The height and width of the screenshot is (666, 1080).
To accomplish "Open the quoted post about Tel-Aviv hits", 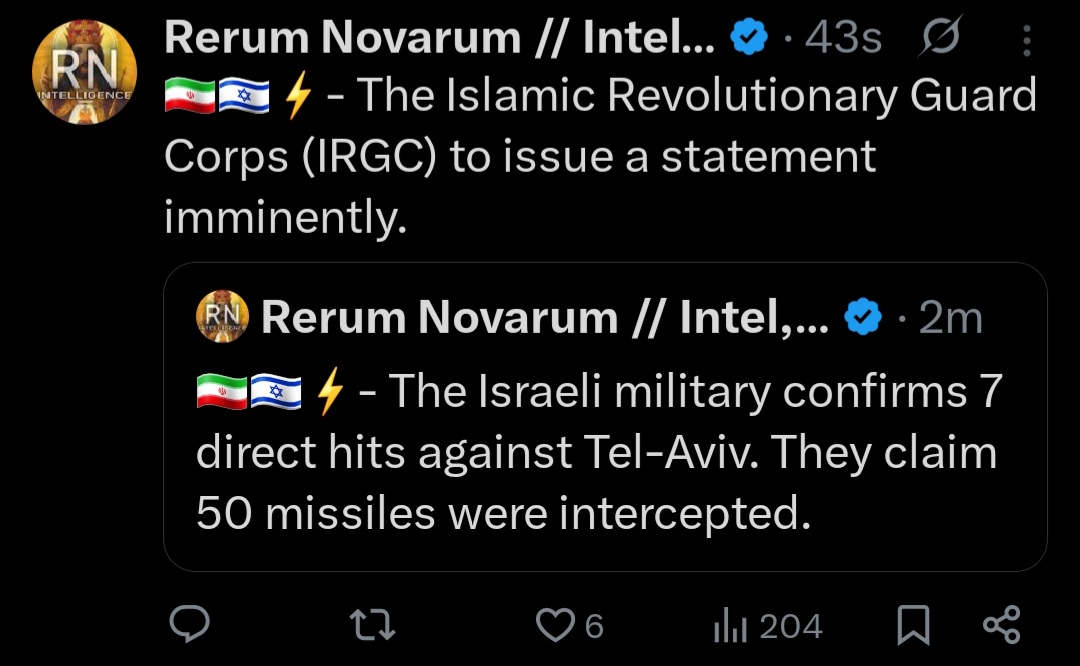I will pos(605,417).
